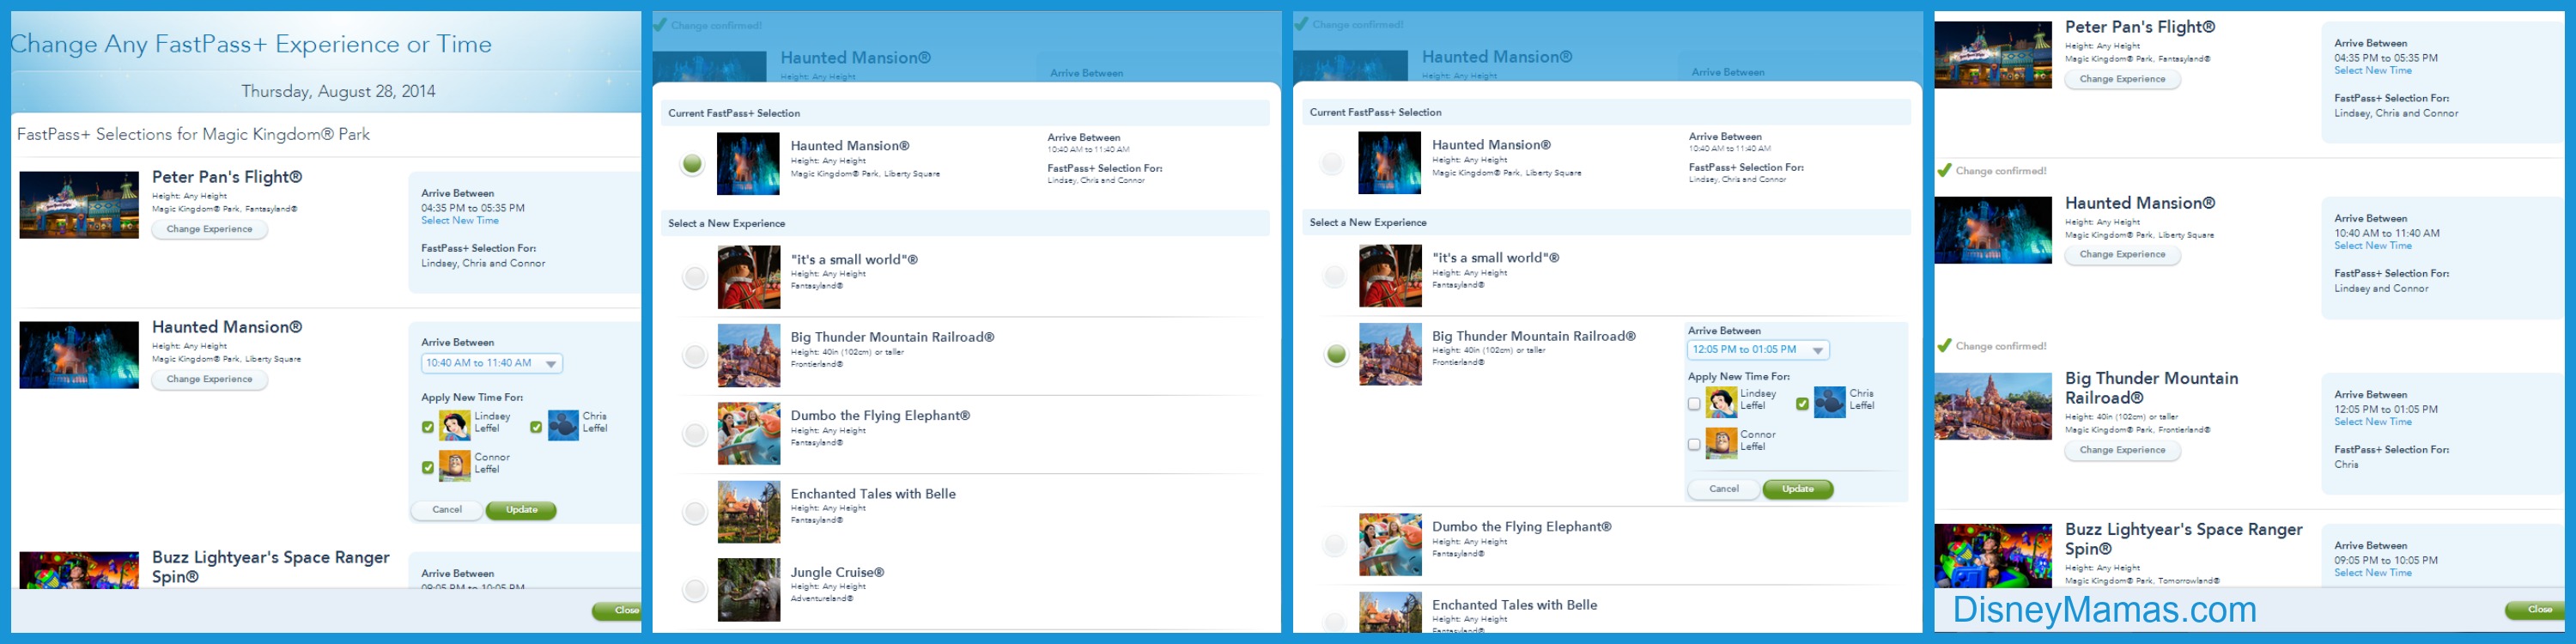Click Update beside the 10:40 AM time selection
The width and height of the screenshot is (2576, 644).
click(521, 510)
